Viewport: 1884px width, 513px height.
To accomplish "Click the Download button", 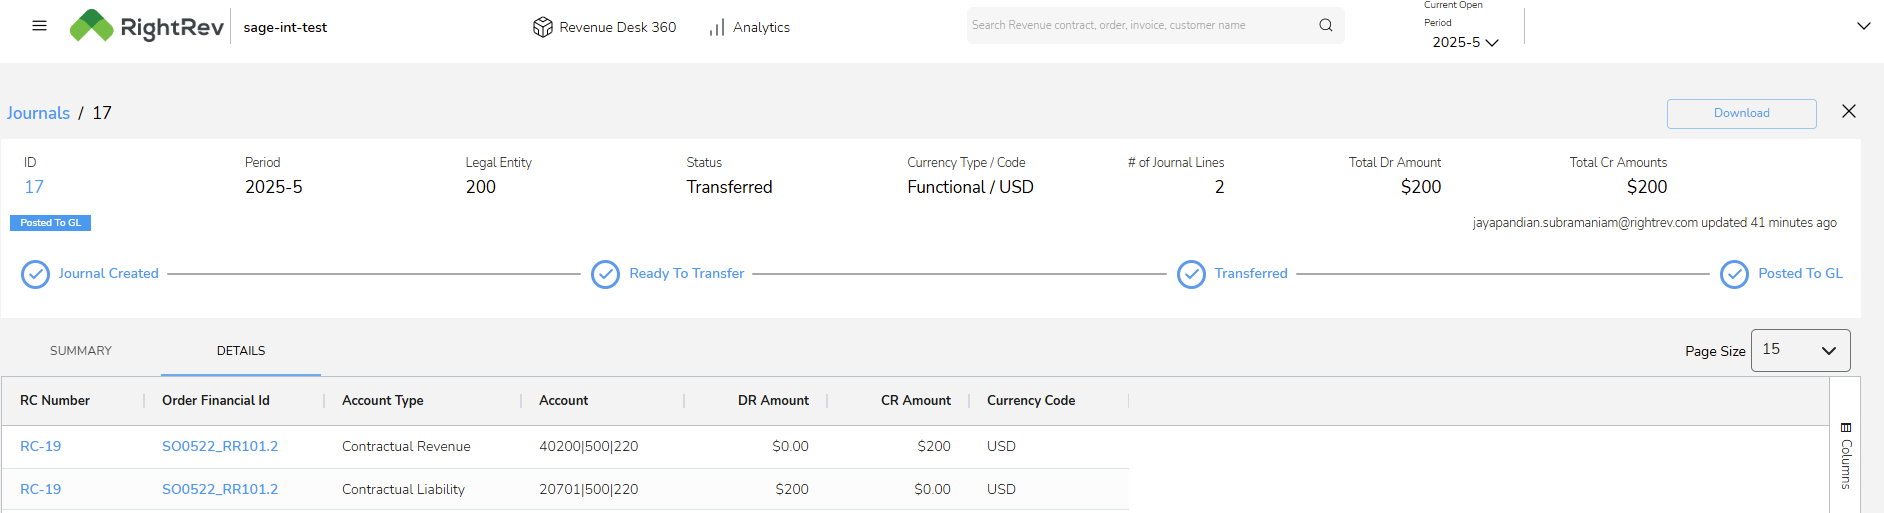I will pos(1741,114).
